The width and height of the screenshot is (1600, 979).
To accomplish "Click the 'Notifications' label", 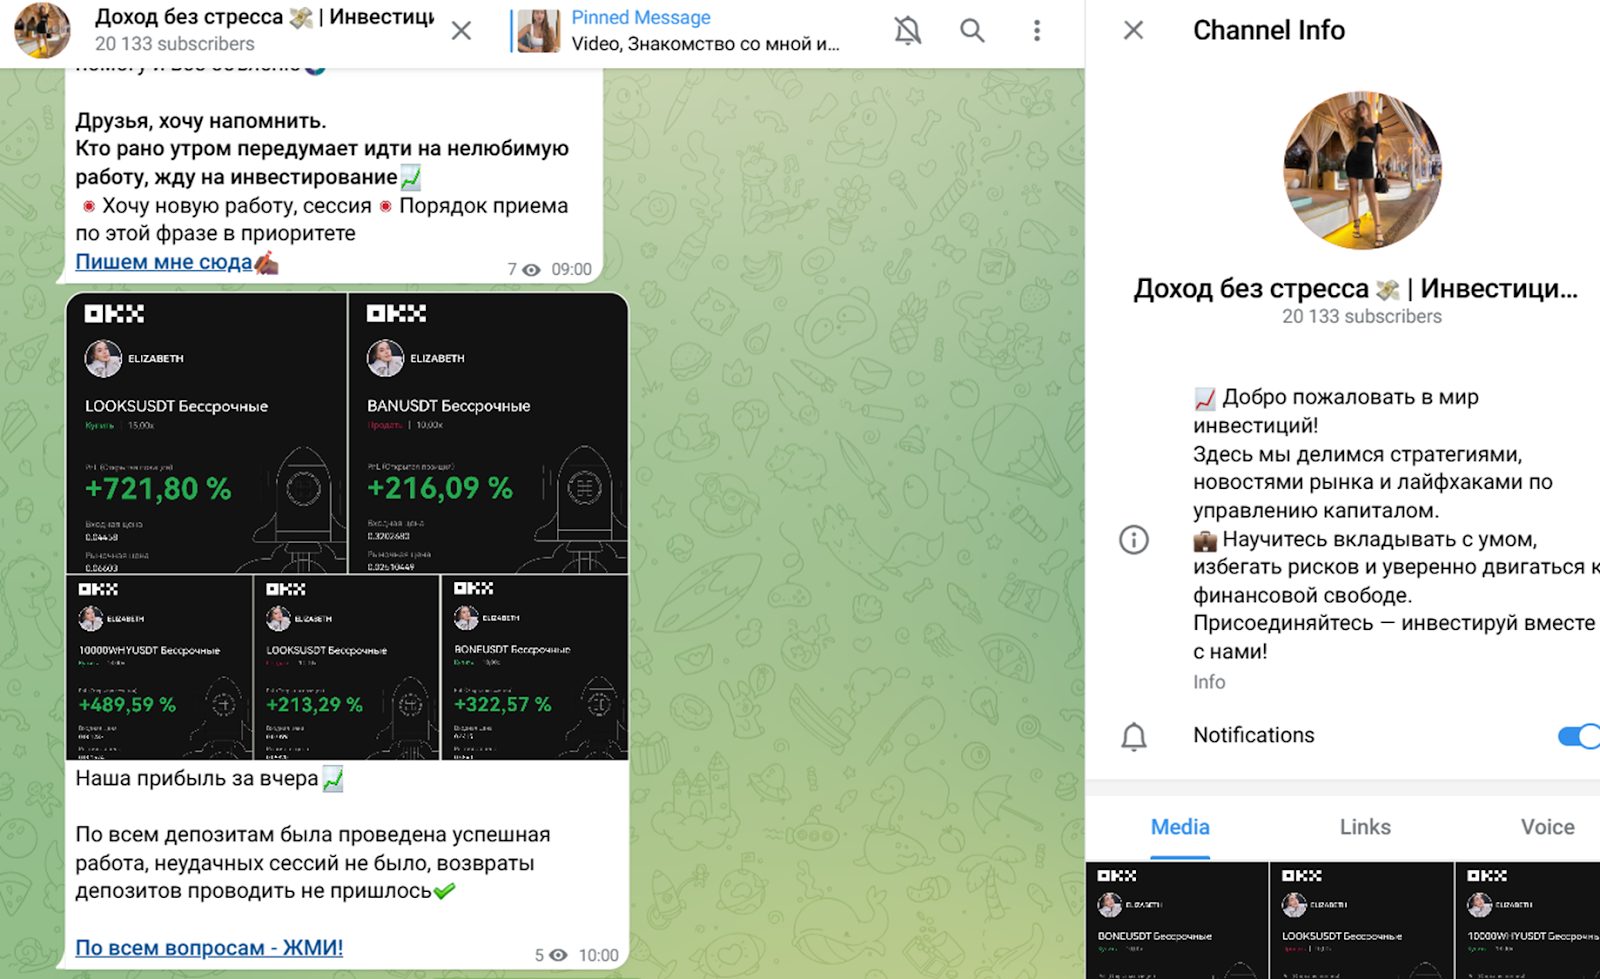I will [x=1254, y=735].
